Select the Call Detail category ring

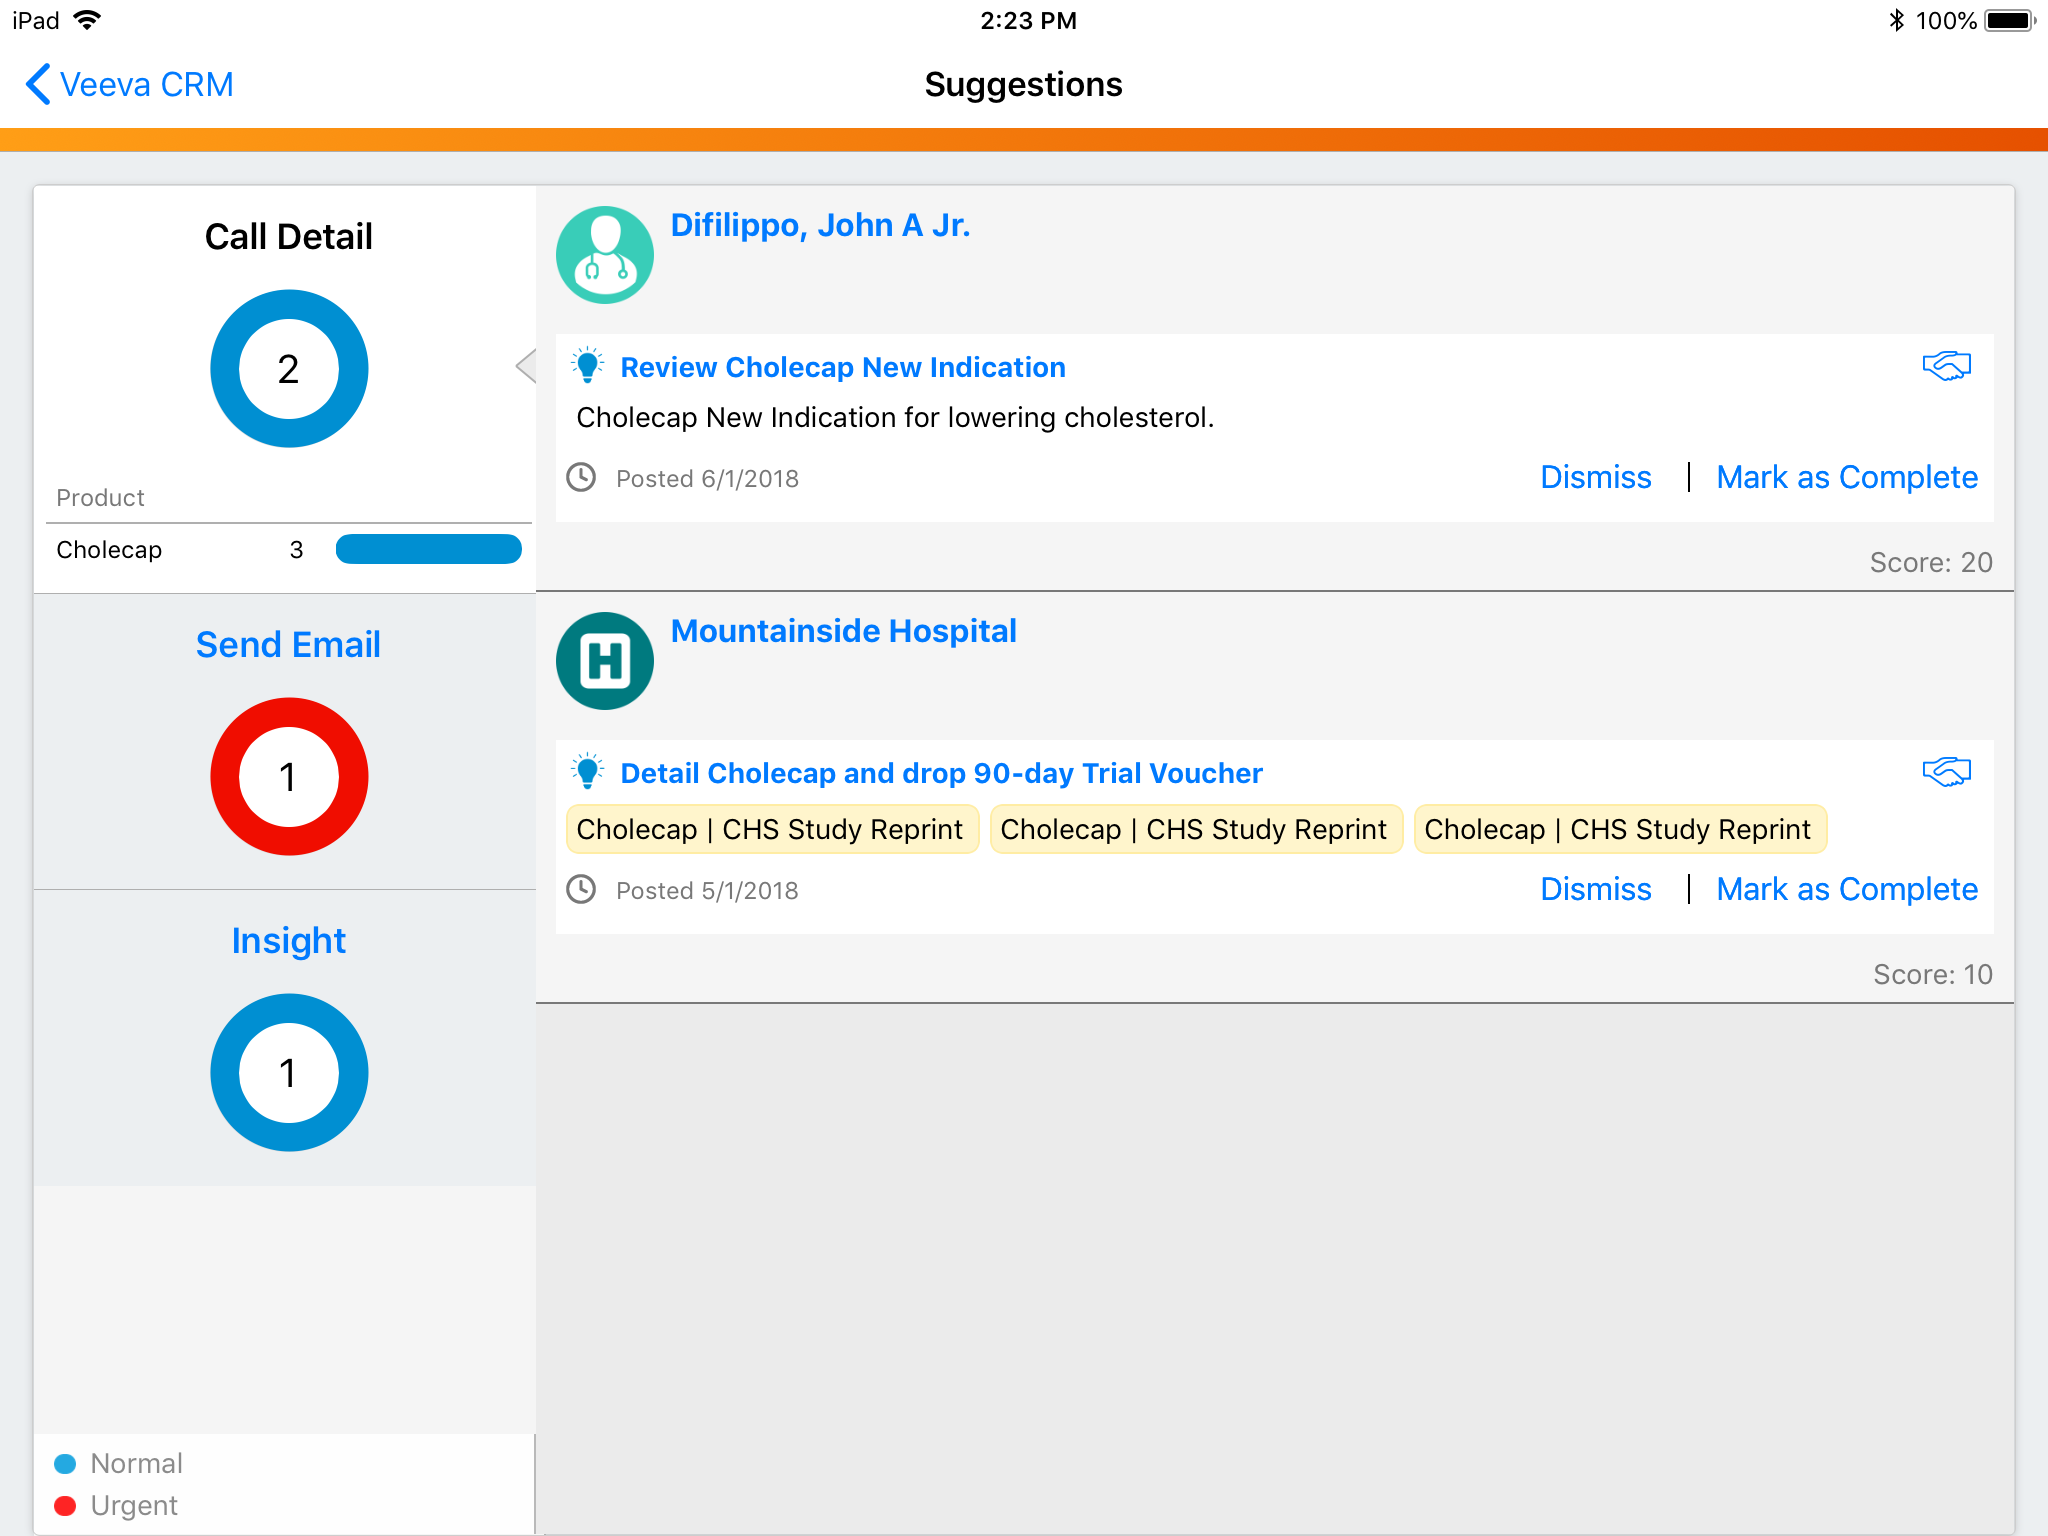(289, 369)
